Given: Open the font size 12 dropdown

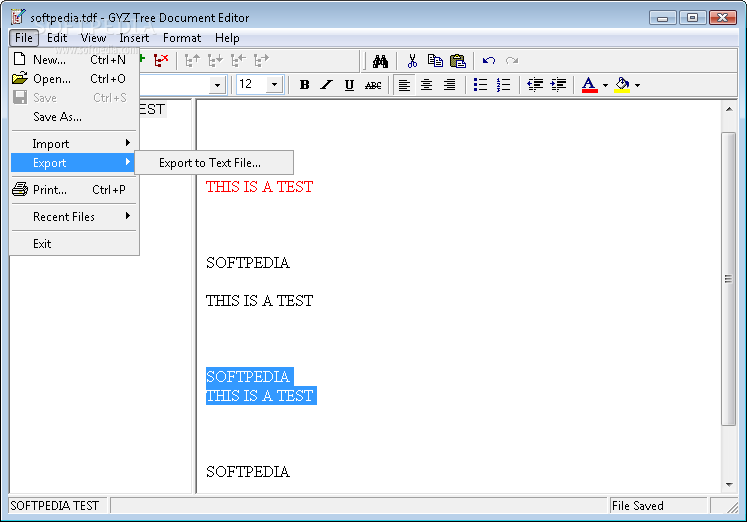Looking at the screenshot, I should [274, 85].
